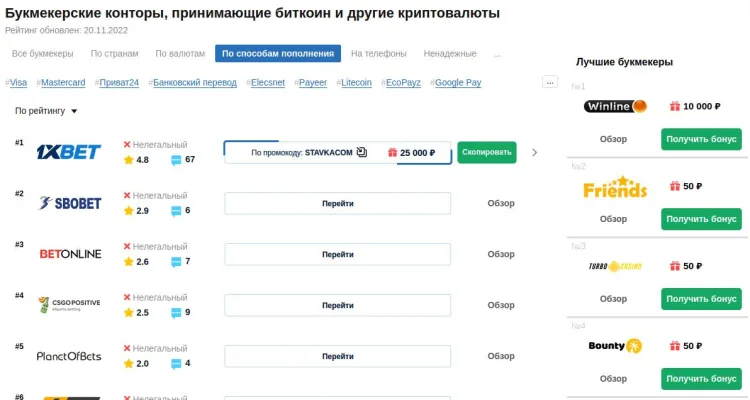Filter by the #Приват24 tag
The width and height of the screenshot is (750, 400).
click(x=117, y=82)
